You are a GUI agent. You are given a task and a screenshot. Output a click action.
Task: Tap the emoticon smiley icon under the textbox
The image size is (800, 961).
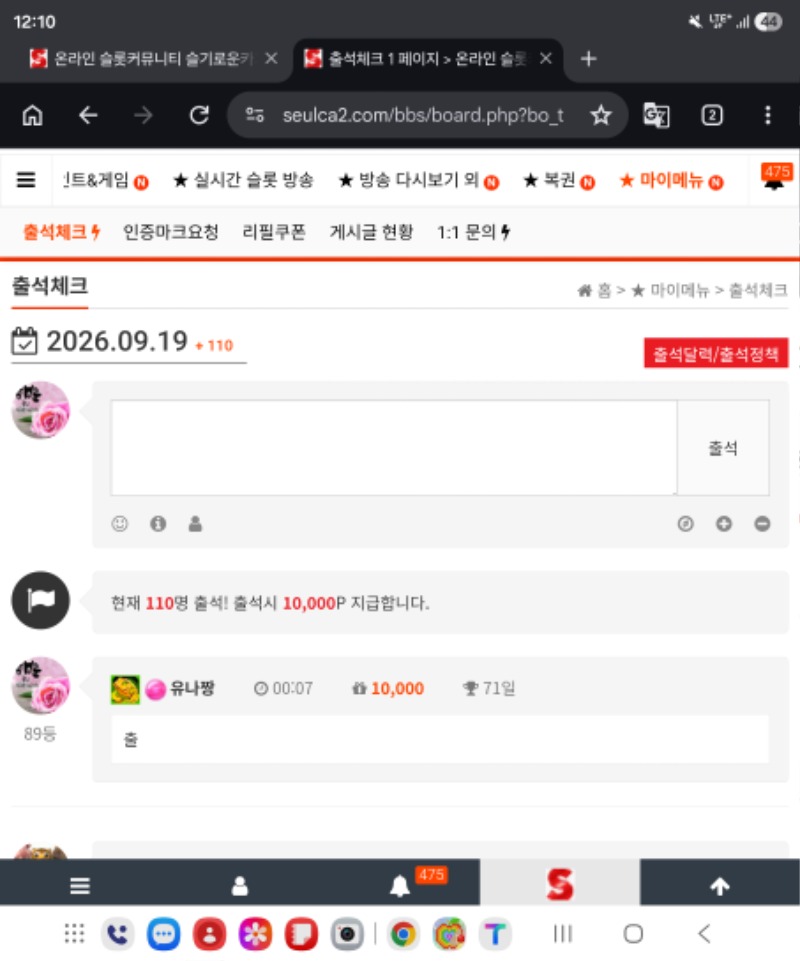[x=120, y=523]
